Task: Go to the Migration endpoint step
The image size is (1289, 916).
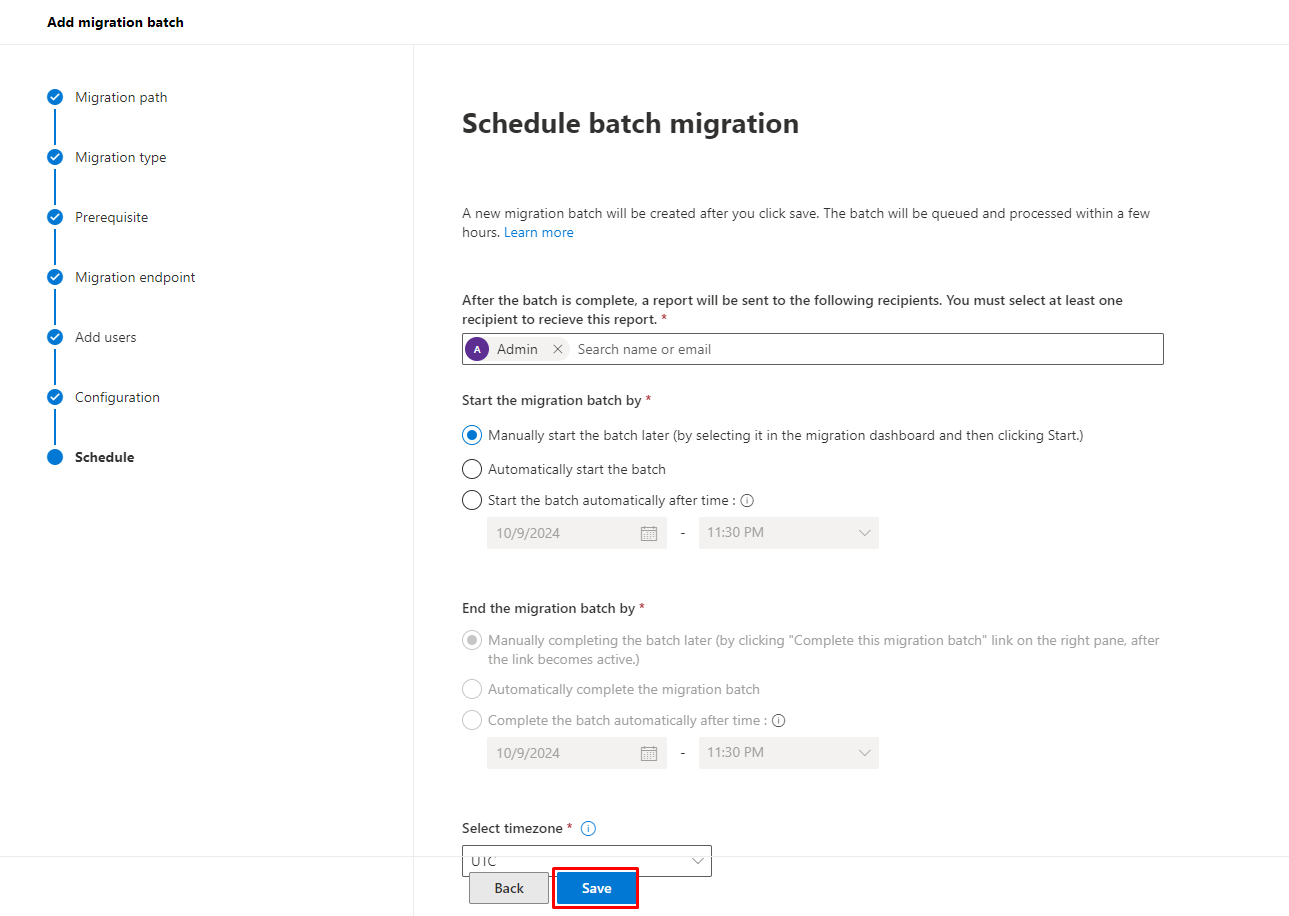Action: click(x=135, y=277)
